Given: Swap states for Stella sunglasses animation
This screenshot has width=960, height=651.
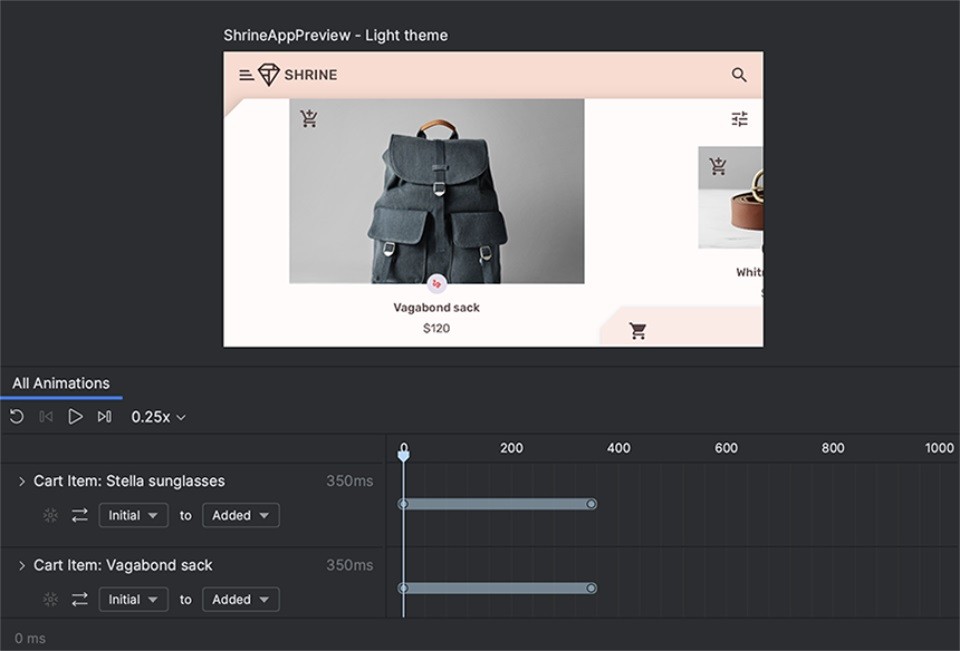Looking at the screenshot, I should pos(80,516).
